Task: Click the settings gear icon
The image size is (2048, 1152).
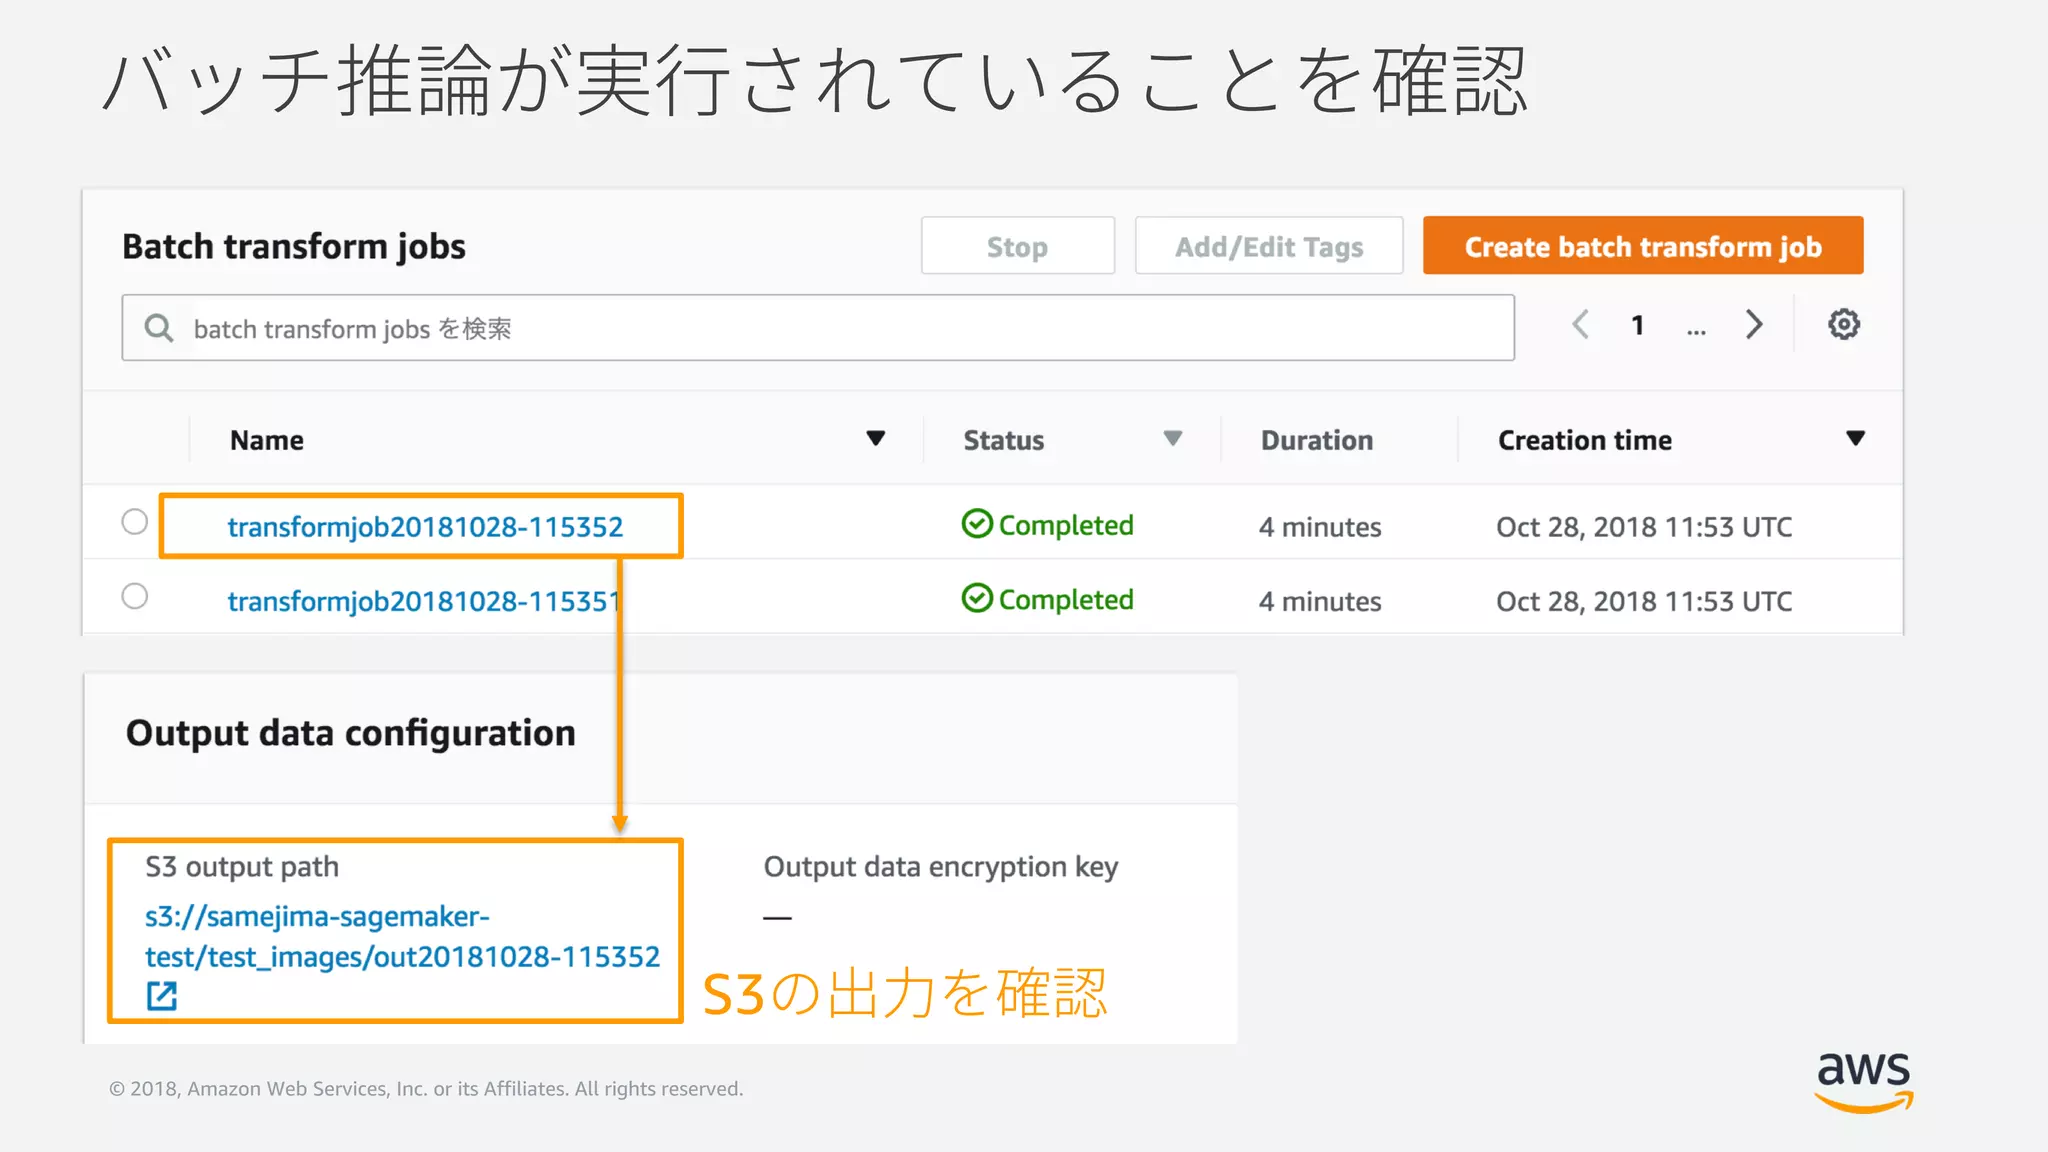Action: pyautogui.click(x=1843, y=324)
